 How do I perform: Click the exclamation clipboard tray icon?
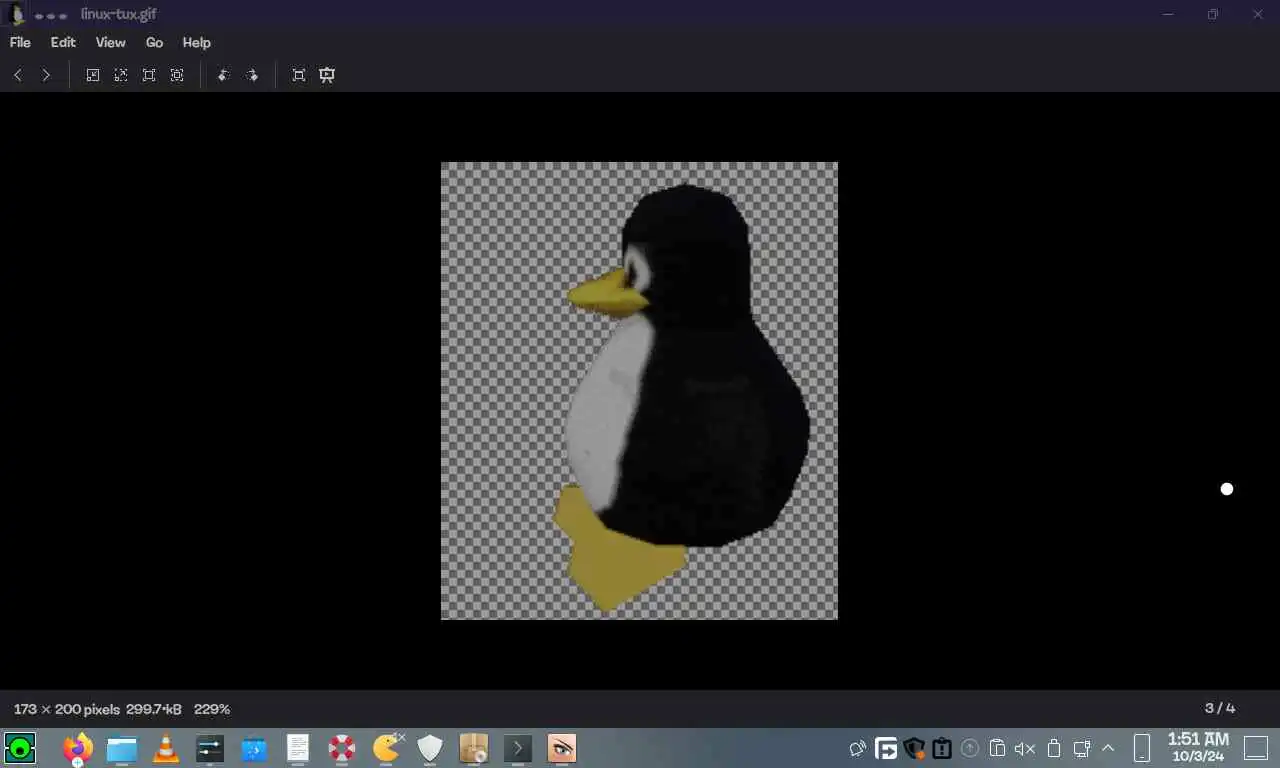click(x=942, y=748)
